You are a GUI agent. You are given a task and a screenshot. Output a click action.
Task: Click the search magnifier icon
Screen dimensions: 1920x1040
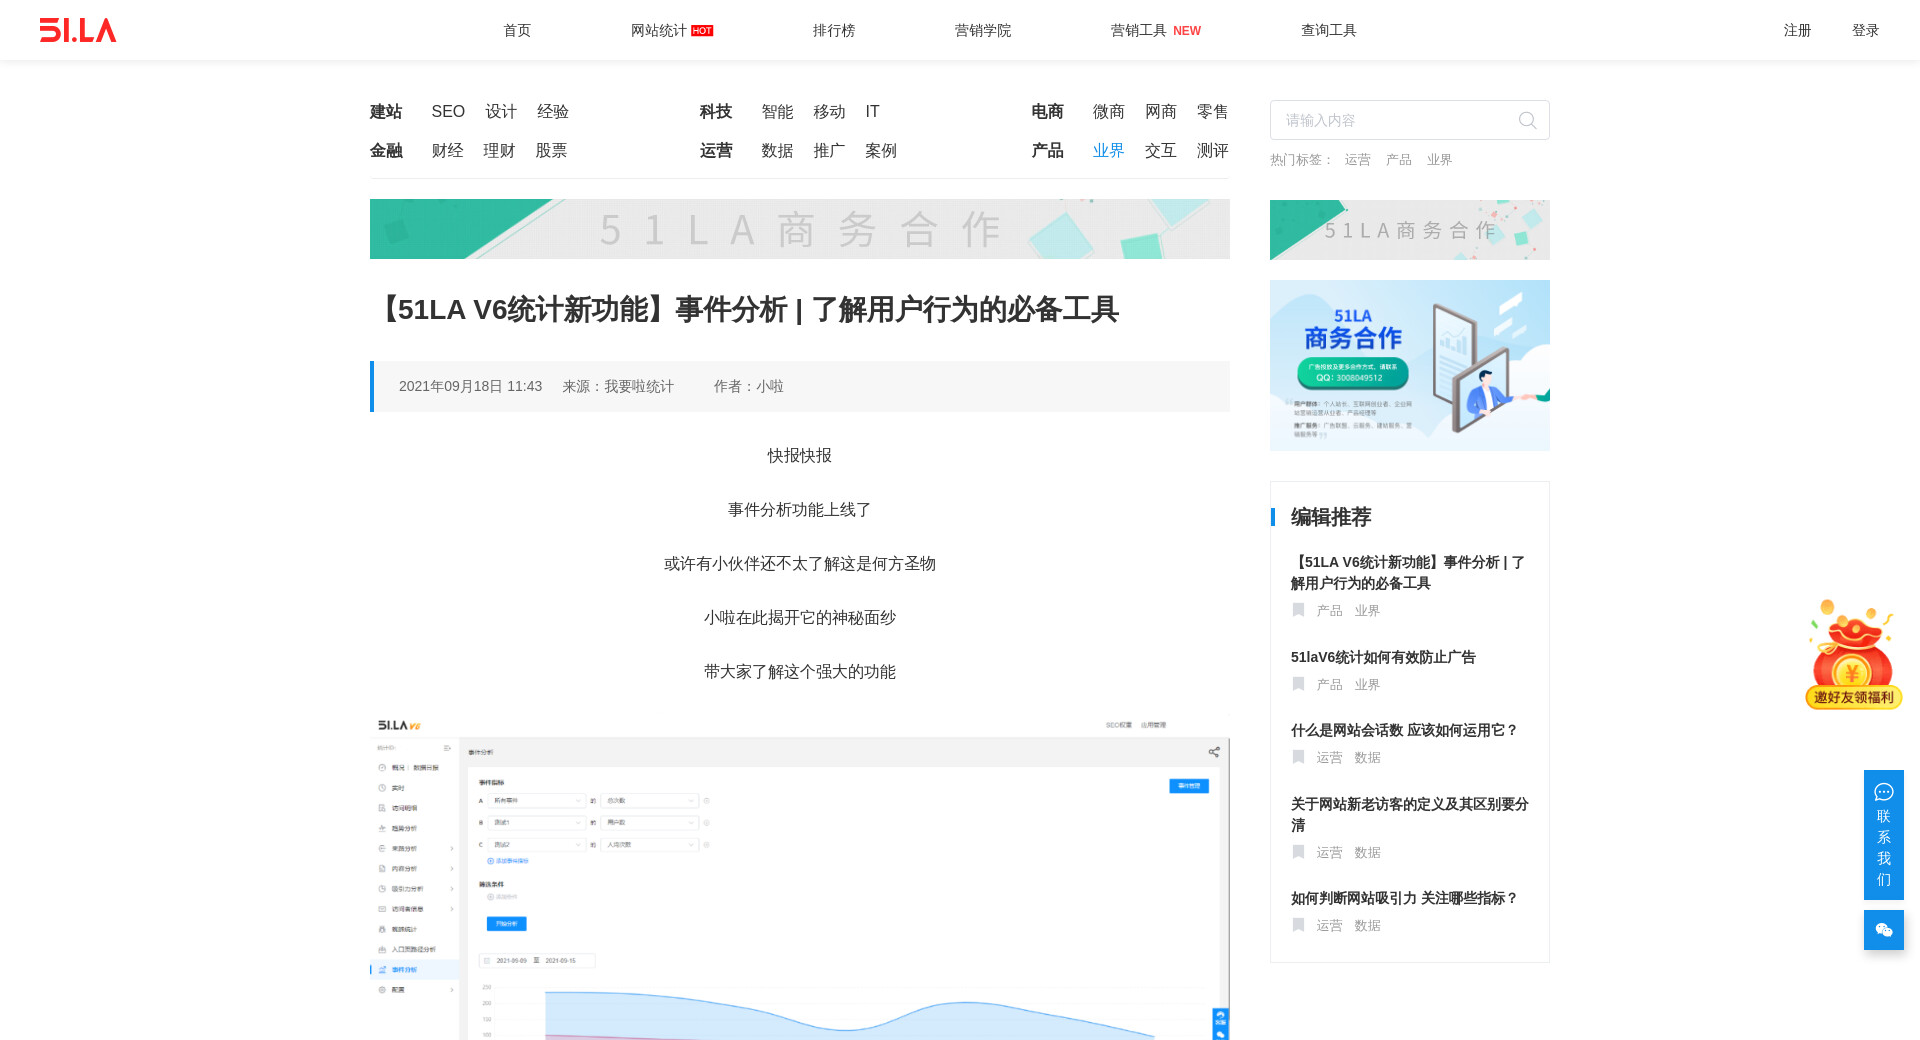[x=1527, y=121]
